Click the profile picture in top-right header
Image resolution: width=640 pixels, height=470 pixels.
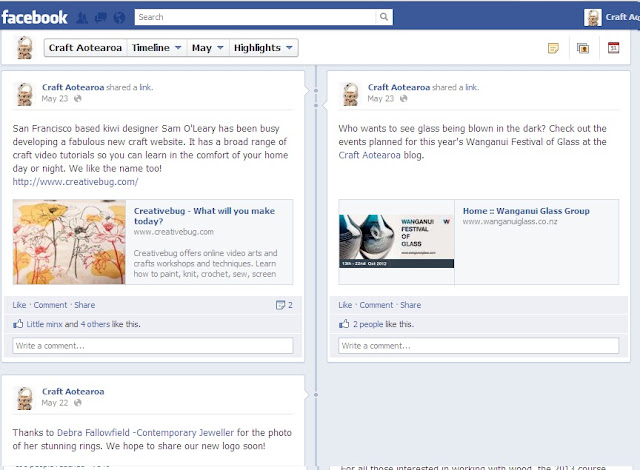[593, 18]
